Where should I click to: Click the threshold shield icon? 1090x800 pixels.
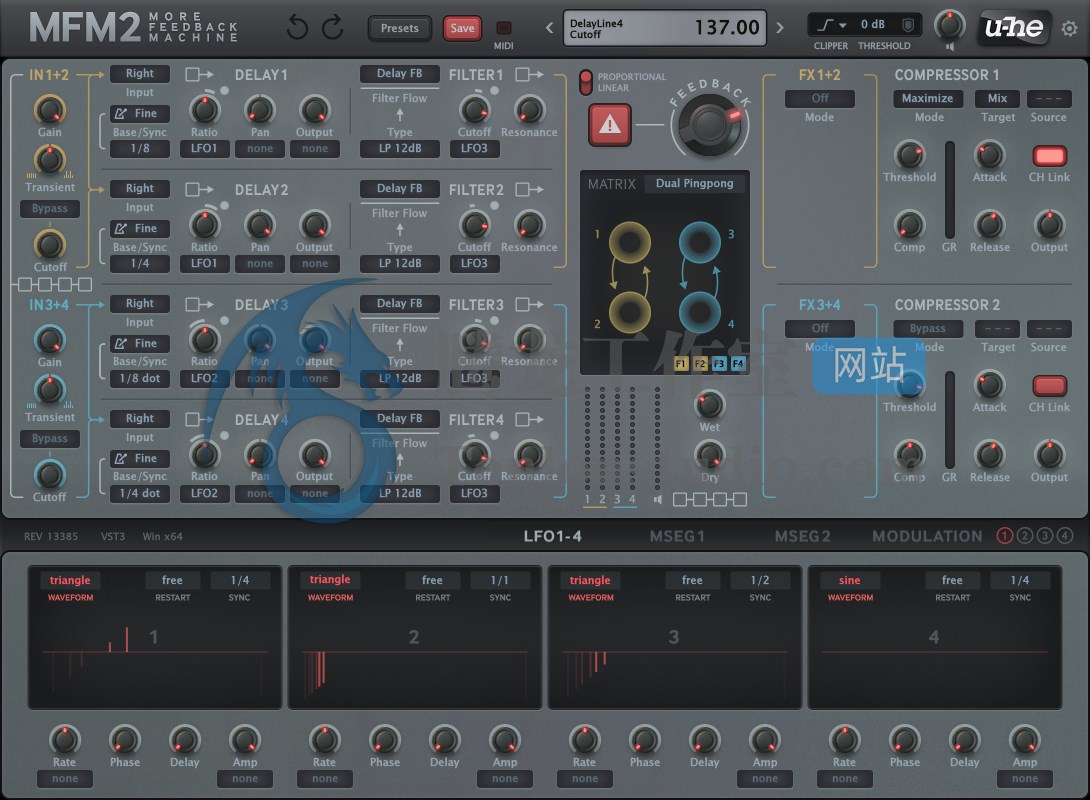tap(908, 25)
